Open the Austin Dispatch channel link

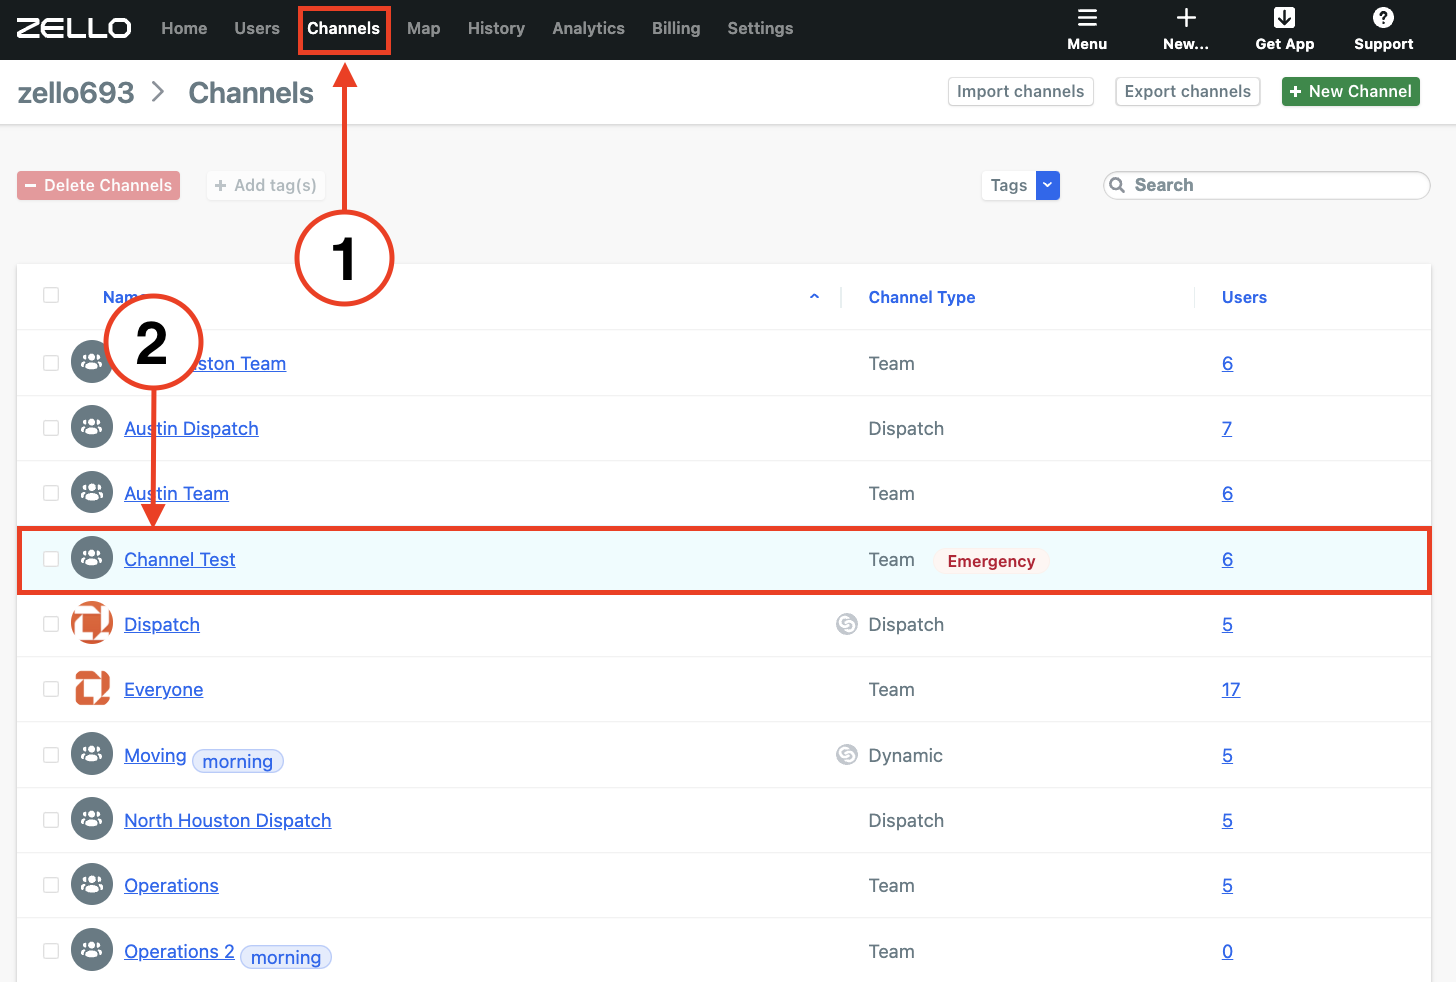pyautogui.click(x=191, y=428)
